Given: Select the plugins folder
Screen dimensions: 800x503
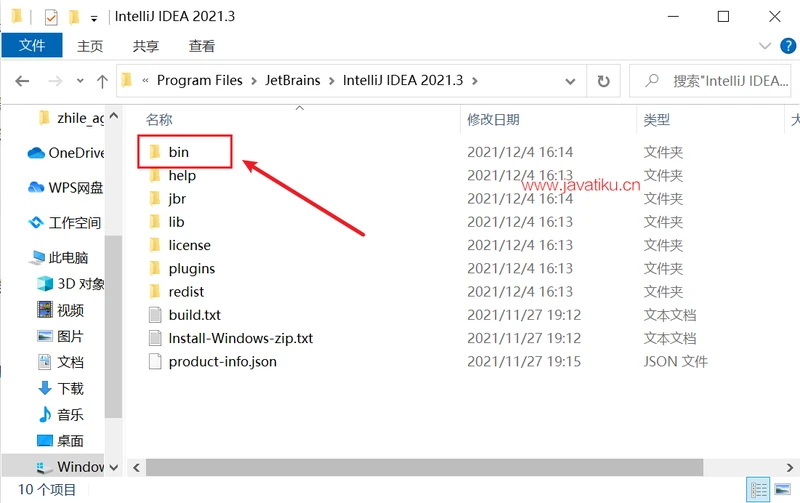Looking at the screenshot, I should point(192,268).
